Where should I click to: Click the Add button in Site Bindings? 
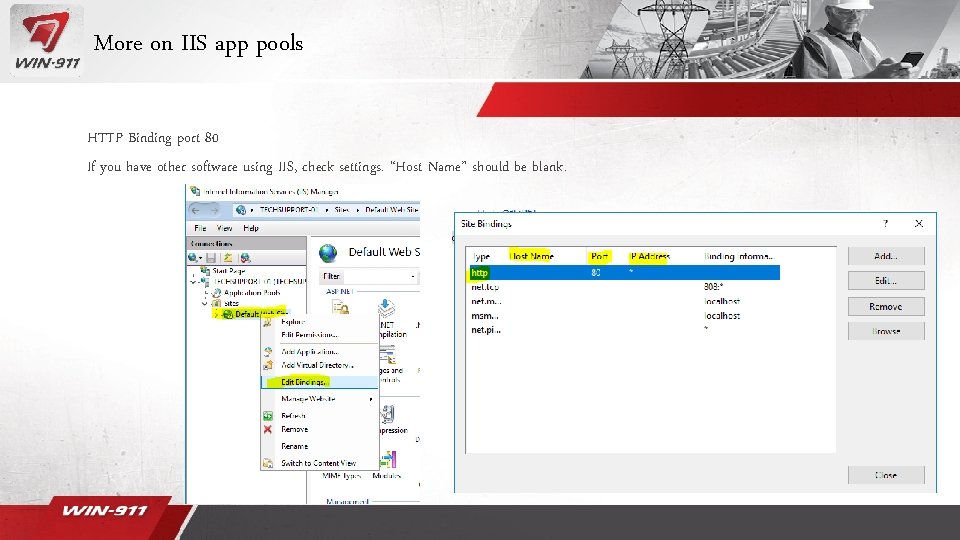(886, 257)
